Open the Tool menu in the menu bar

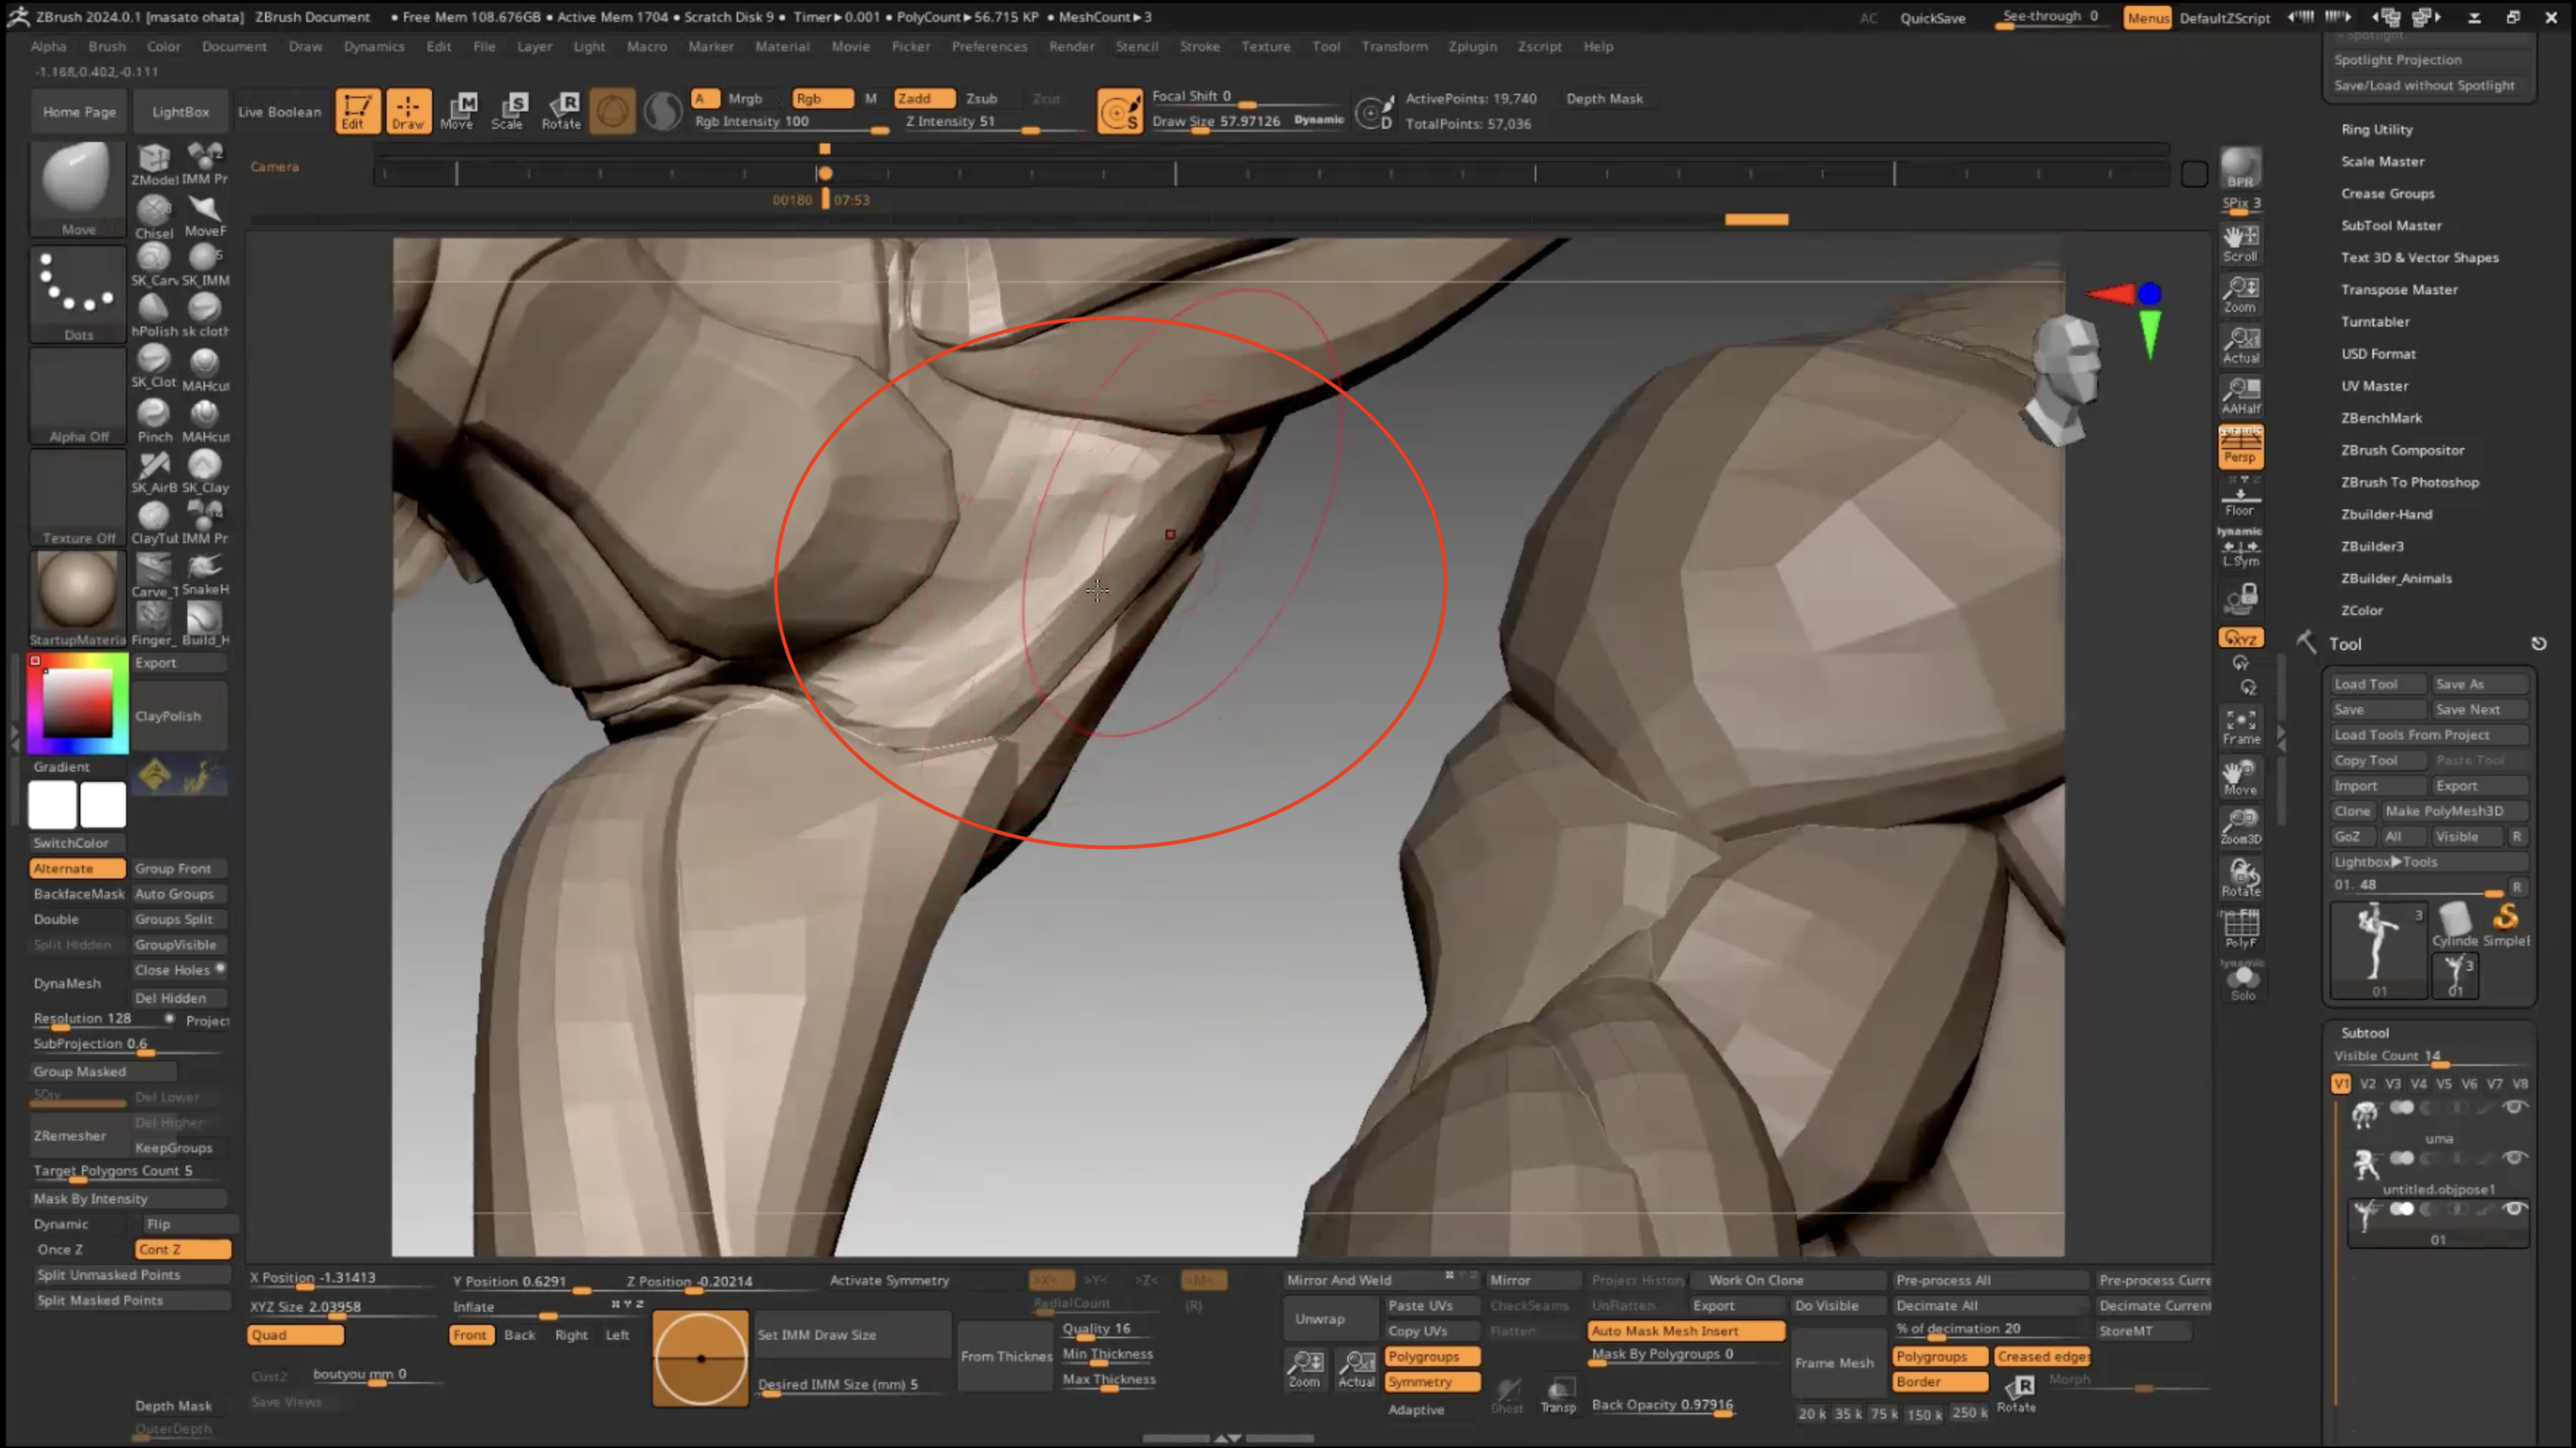coord(1326,46)
